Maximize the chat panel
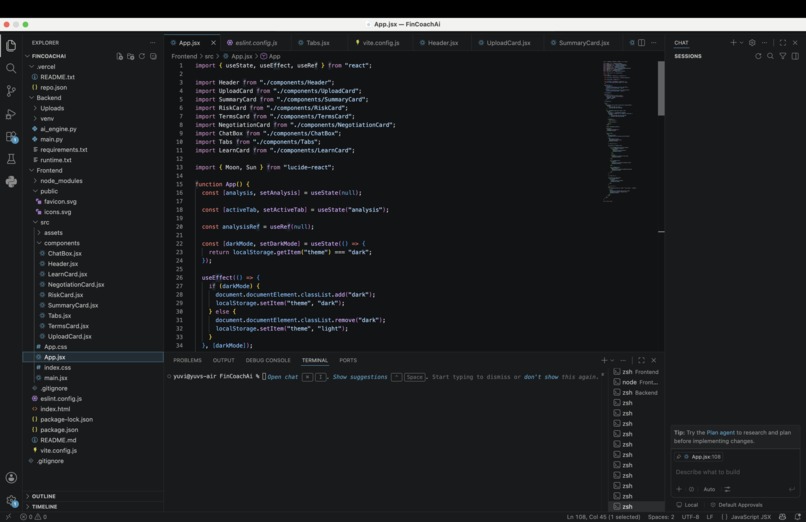The width and height of the screenshot is (806, 522). pyautogui.click(x=783, y=43)
